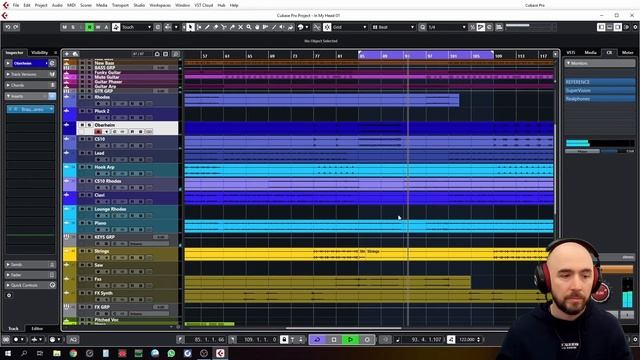Open the Beat grid type dropdown
Screen dimensions: 640x360
(x=393, y=27)
